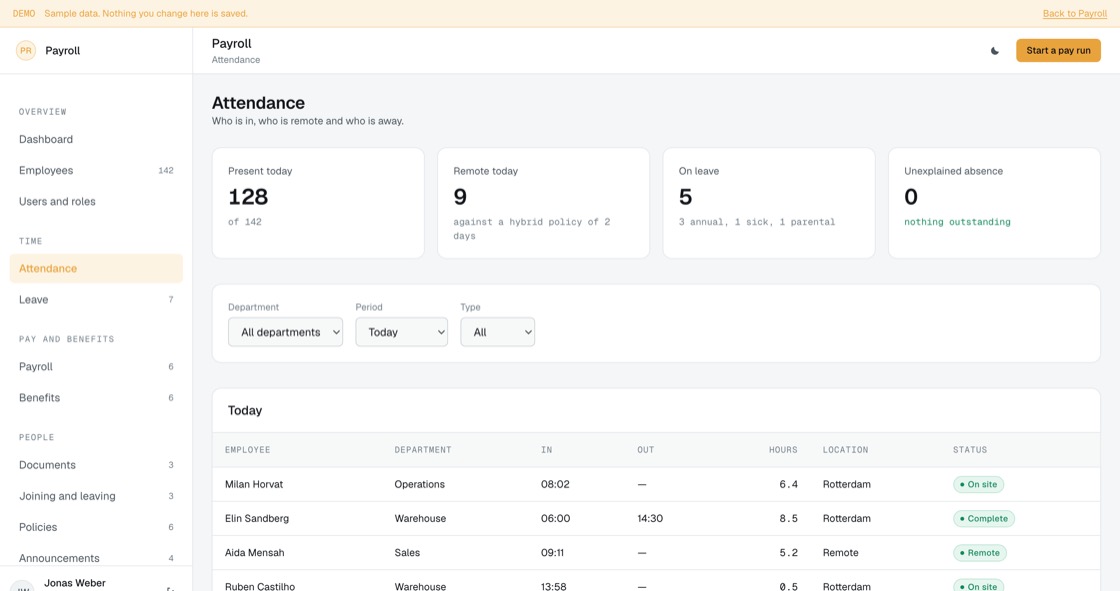Click the On site status badge for Milan Horvat
The width and height of the screenshot is (1120, 591).
(x=979, y=485)
